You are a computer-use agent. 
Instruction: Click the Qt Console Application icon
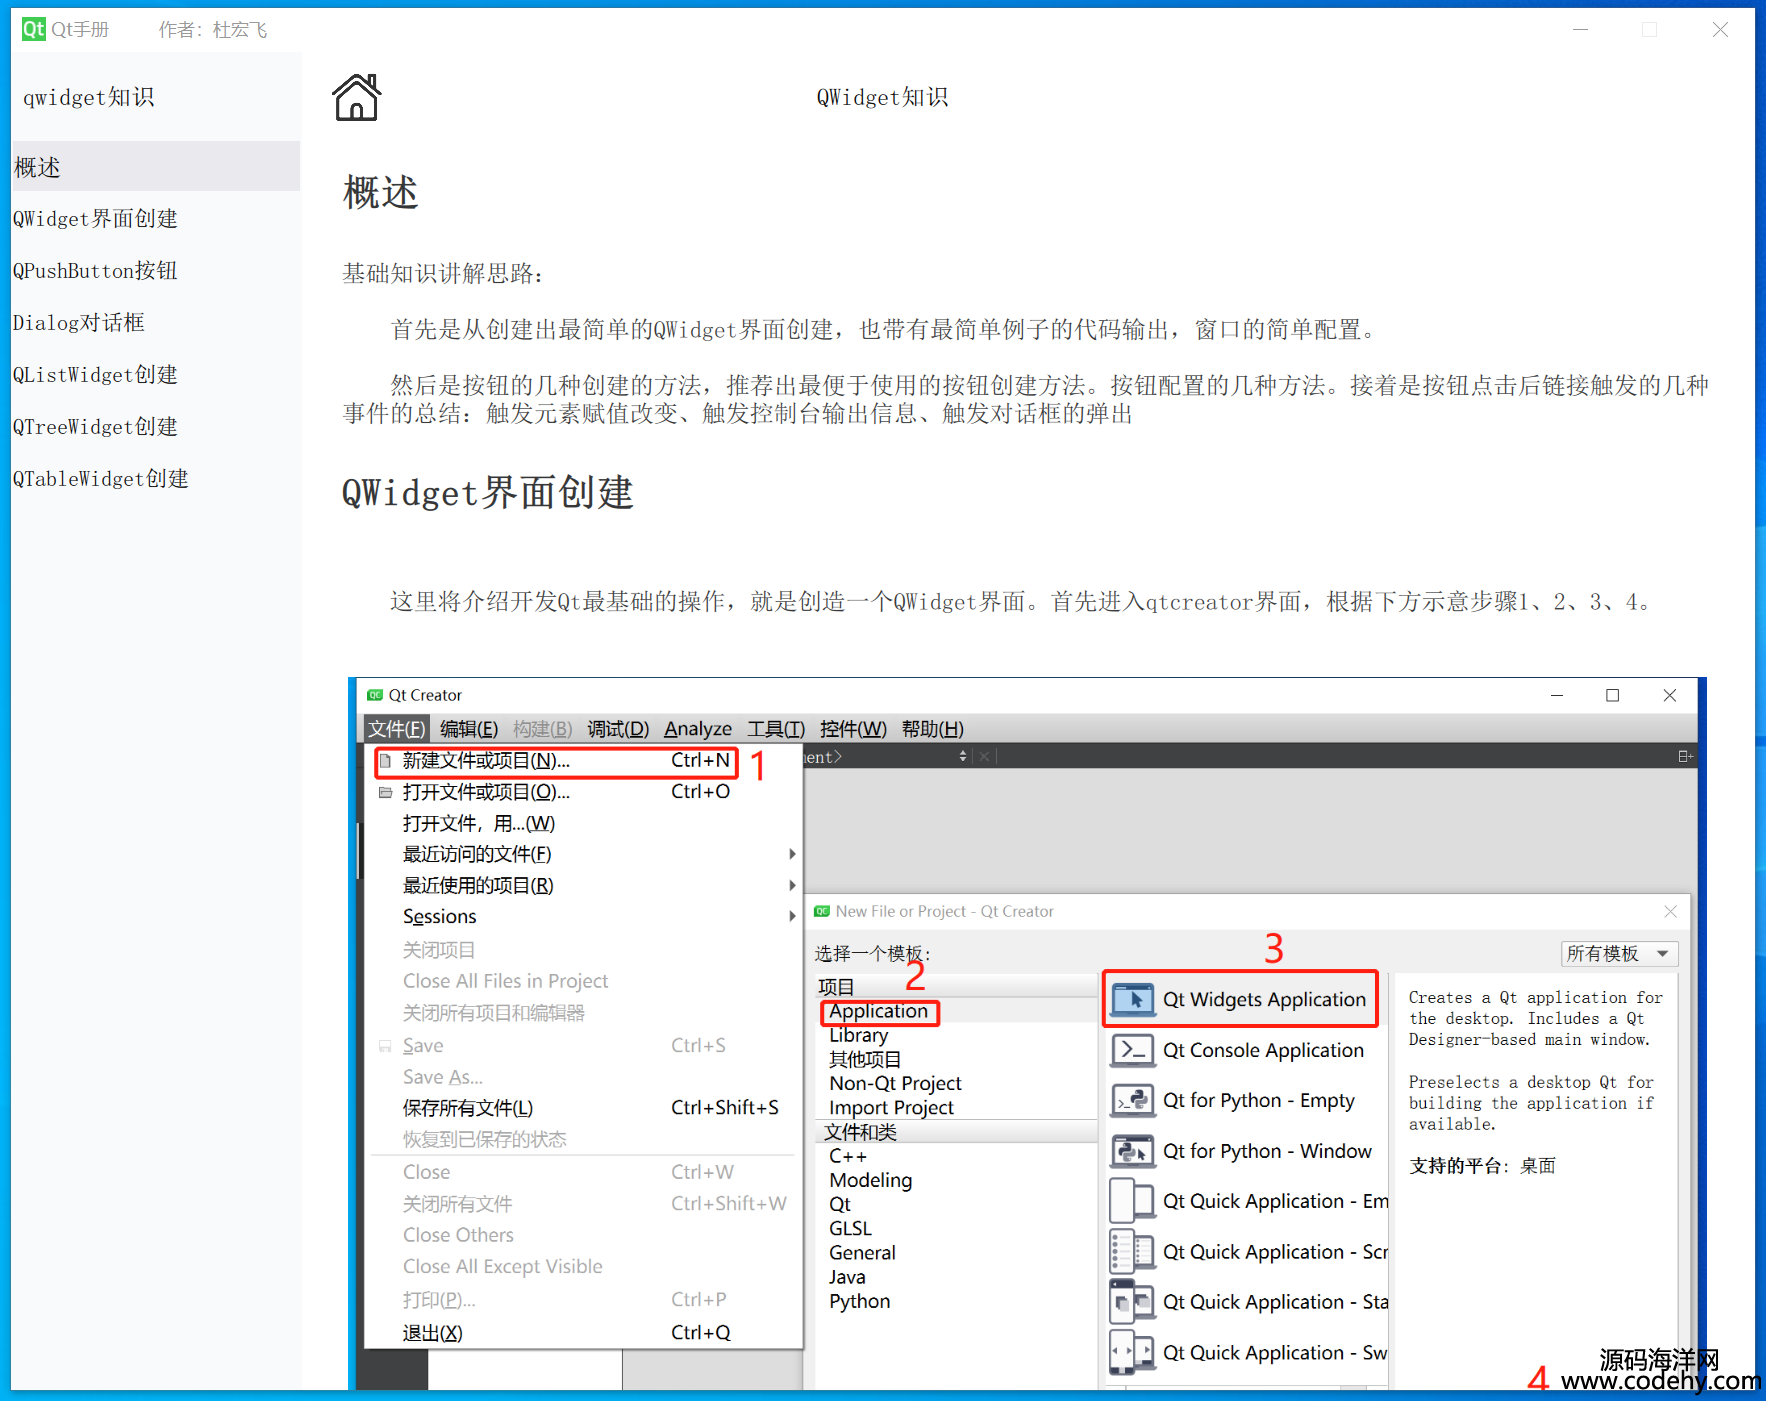[x=1133, y=1050]
